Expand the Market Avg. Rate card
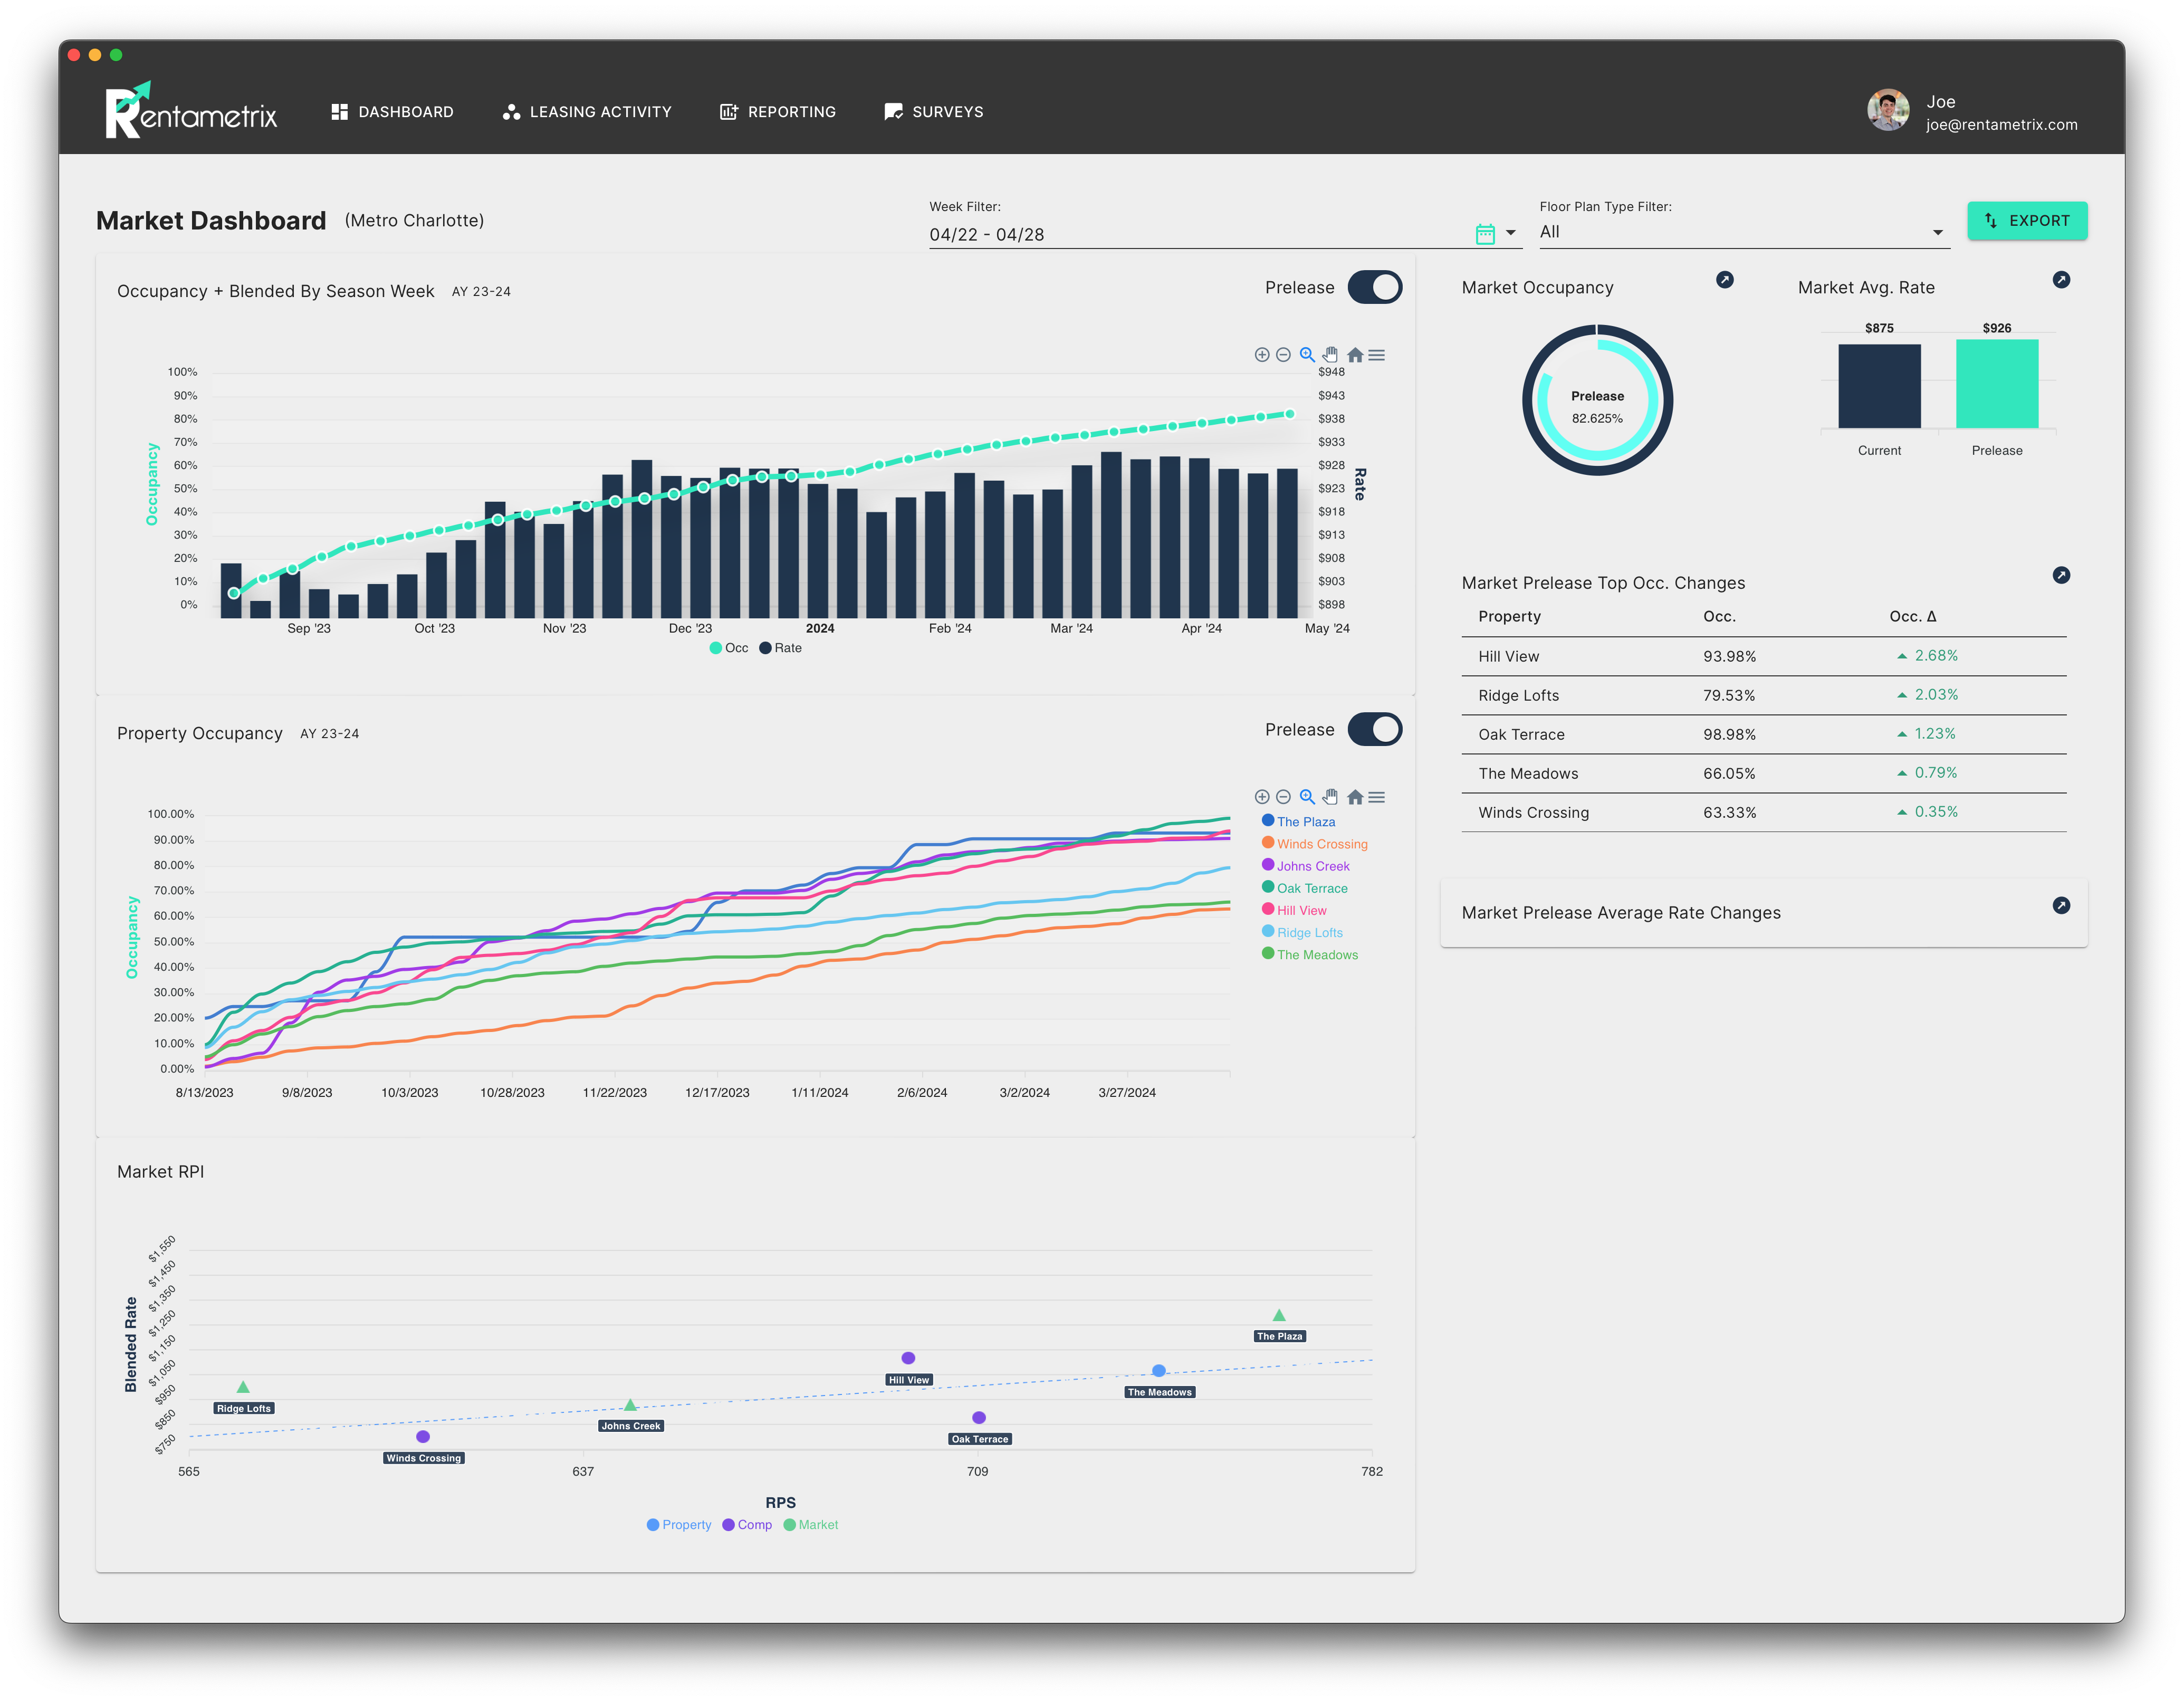This screenshot has height=1701, width=2184. pyautogui.click(x=2061, y=280)
